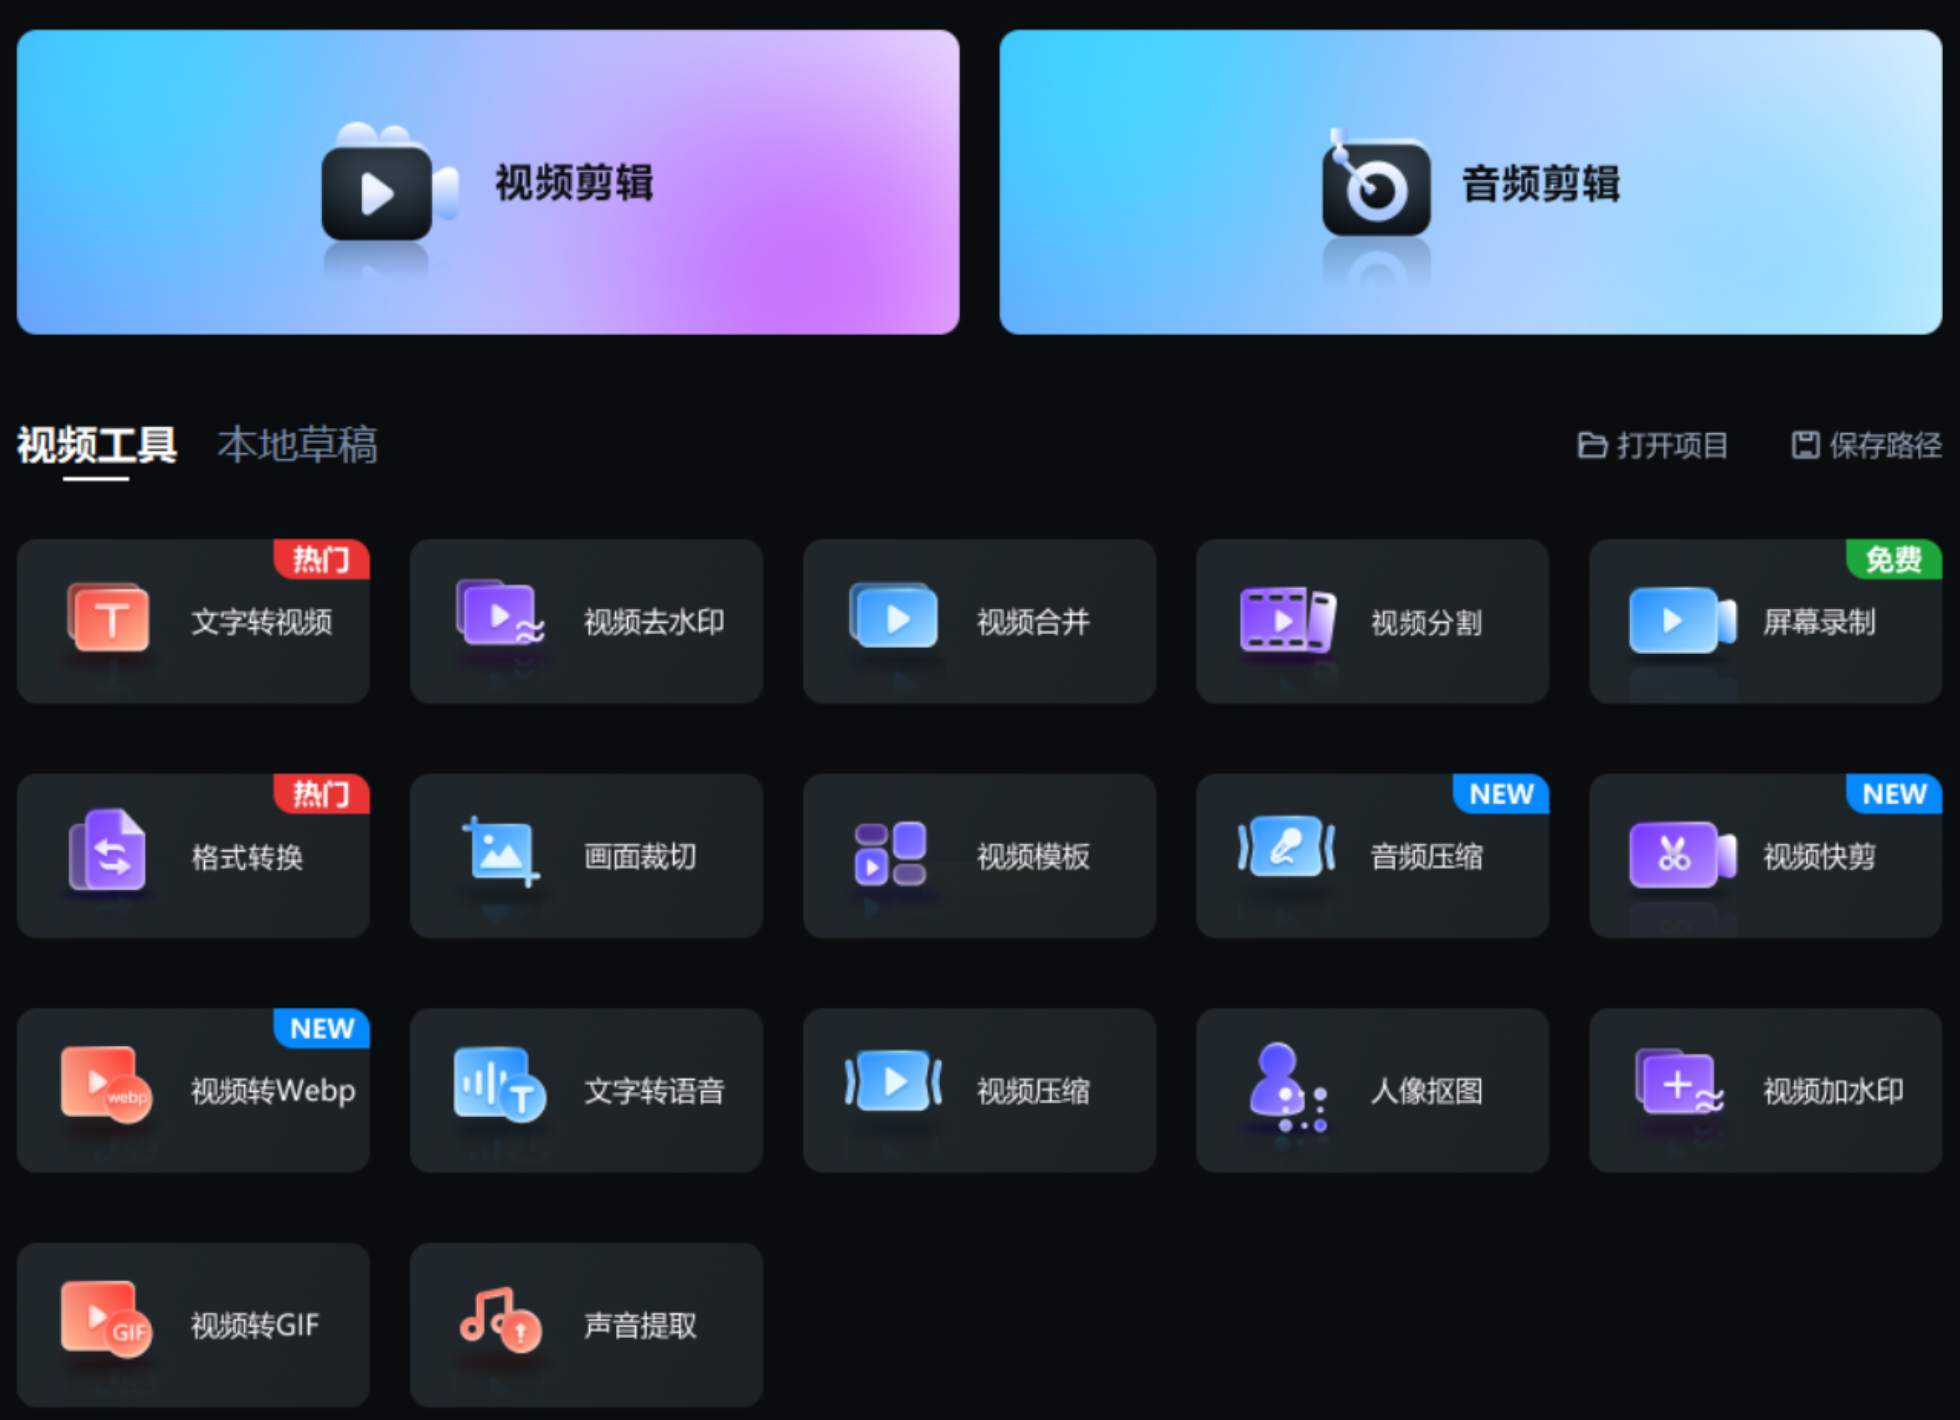Screen dimensions: 1960x1420
Task: Select the 视频工具 tab
Action: tap(96, 445)
